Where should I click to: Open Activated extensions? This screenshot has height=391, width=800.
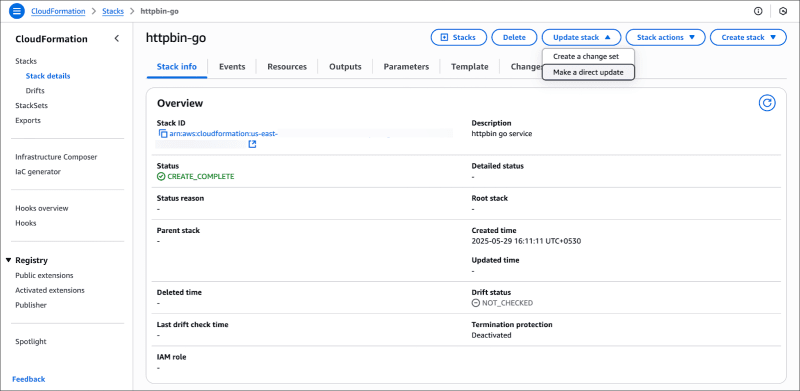coord(50,290)
